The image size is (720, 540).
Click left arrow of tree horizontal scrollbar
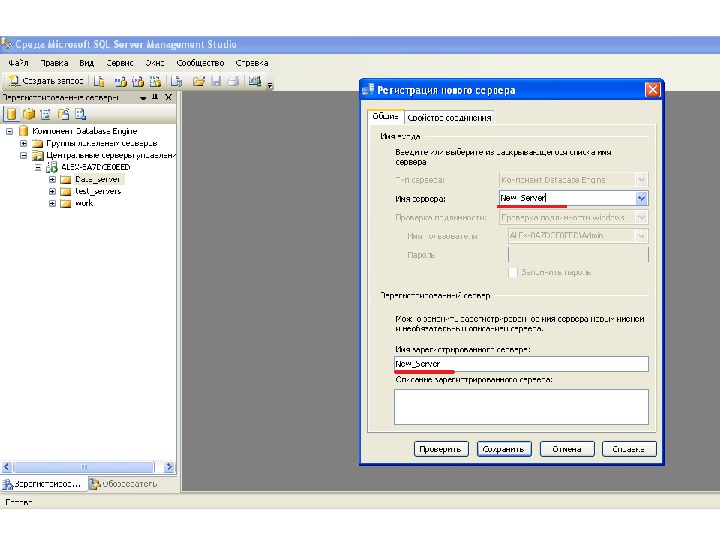(x=6, y=467)
